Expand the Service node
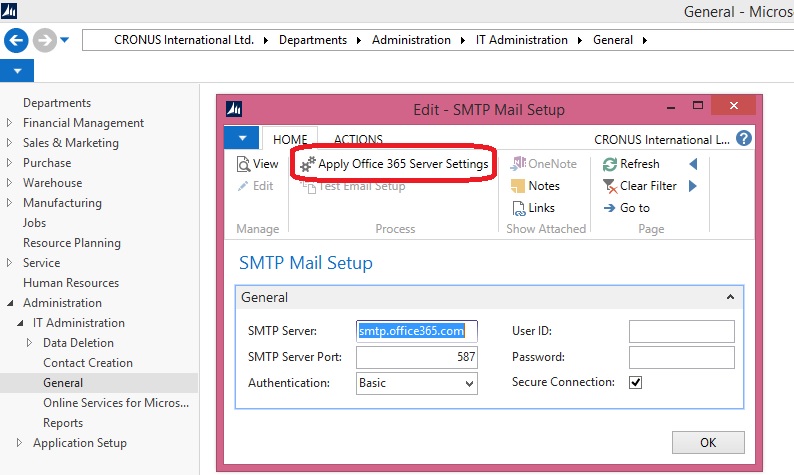794x475 pixels. coord(9,263)
